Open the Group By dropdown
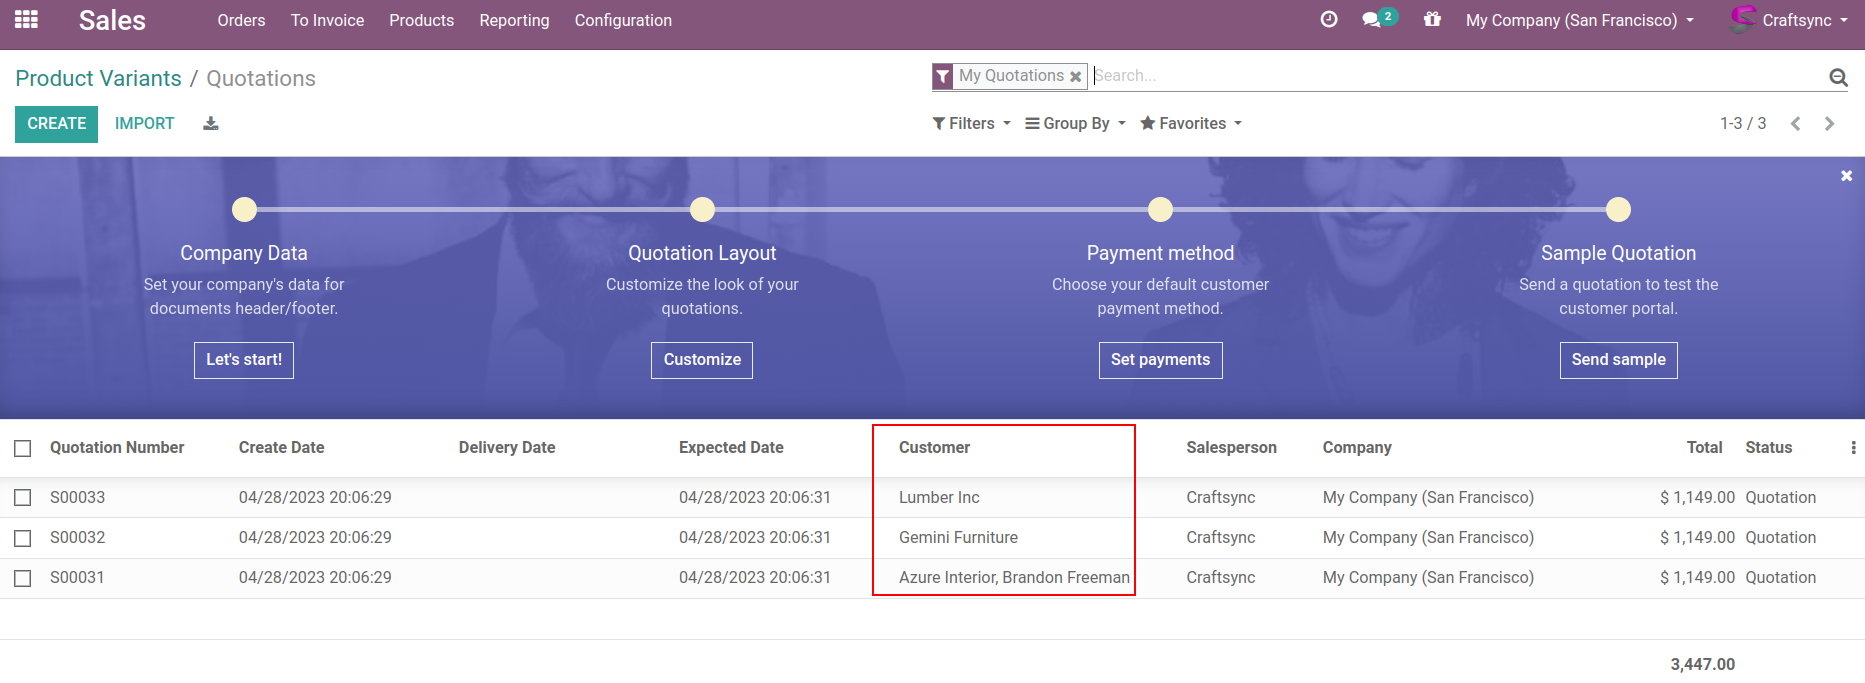The height and width of the screenshot is (683, 1865). point(1075,124)
